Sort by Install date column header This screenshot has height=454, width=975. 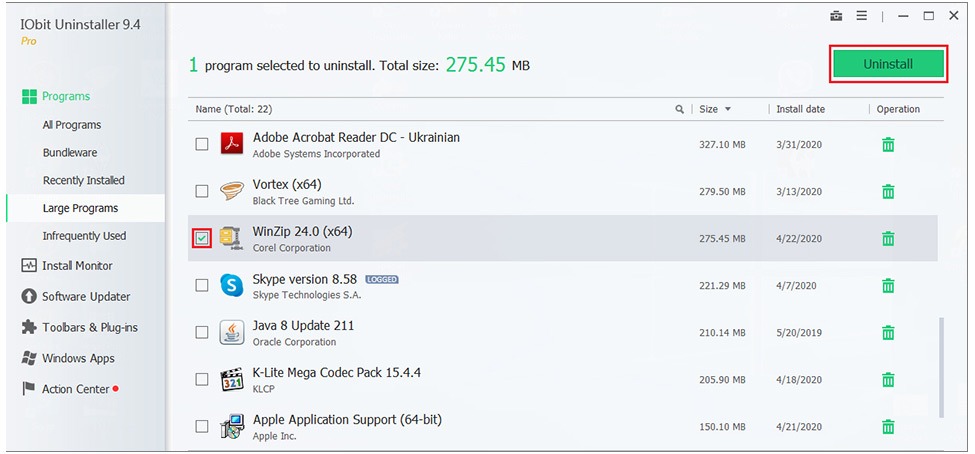(800, 109)
